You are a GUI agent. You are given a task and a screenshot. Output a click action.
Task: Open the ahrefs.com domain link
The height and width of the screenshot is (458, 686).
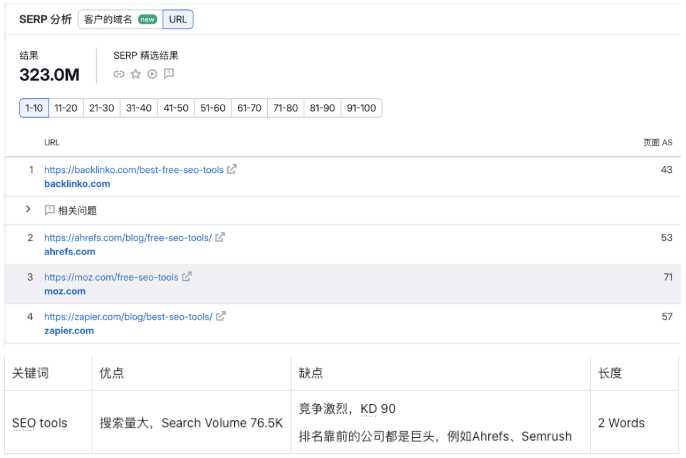tap(70, 252)
